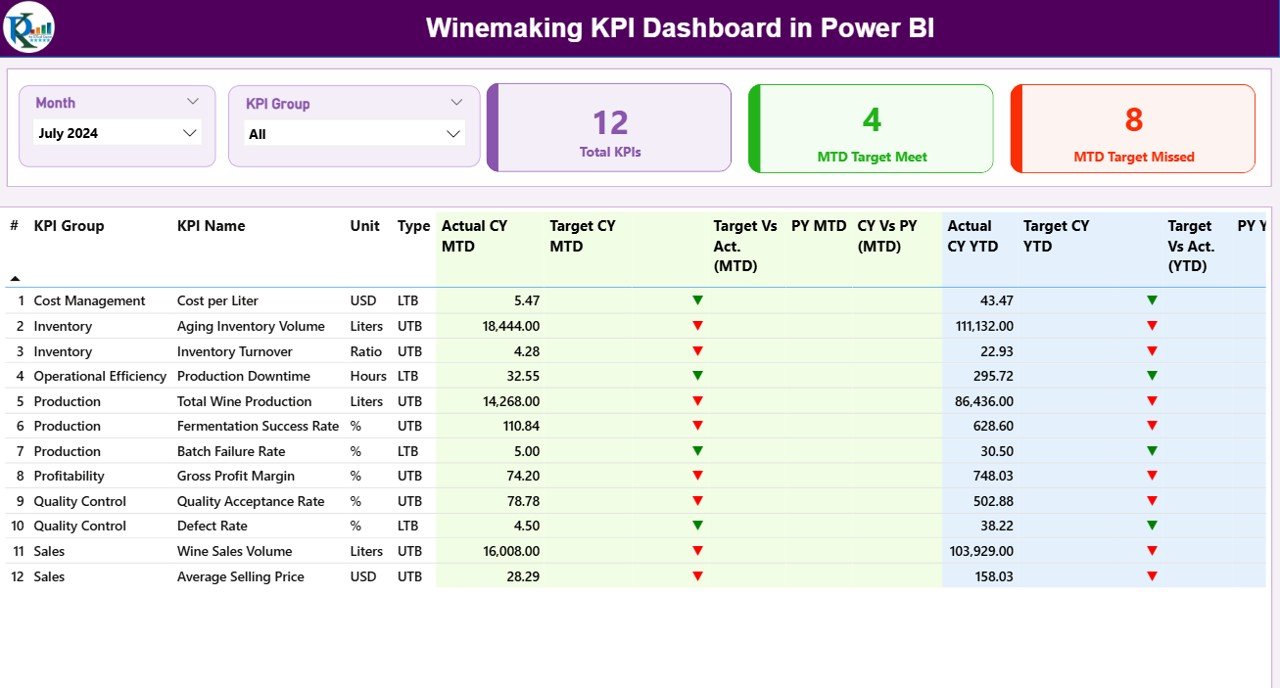Click green target indicator for Cost per Liter
The width and height of the screenshot is (1280, 688).
(x=697, y=300)
